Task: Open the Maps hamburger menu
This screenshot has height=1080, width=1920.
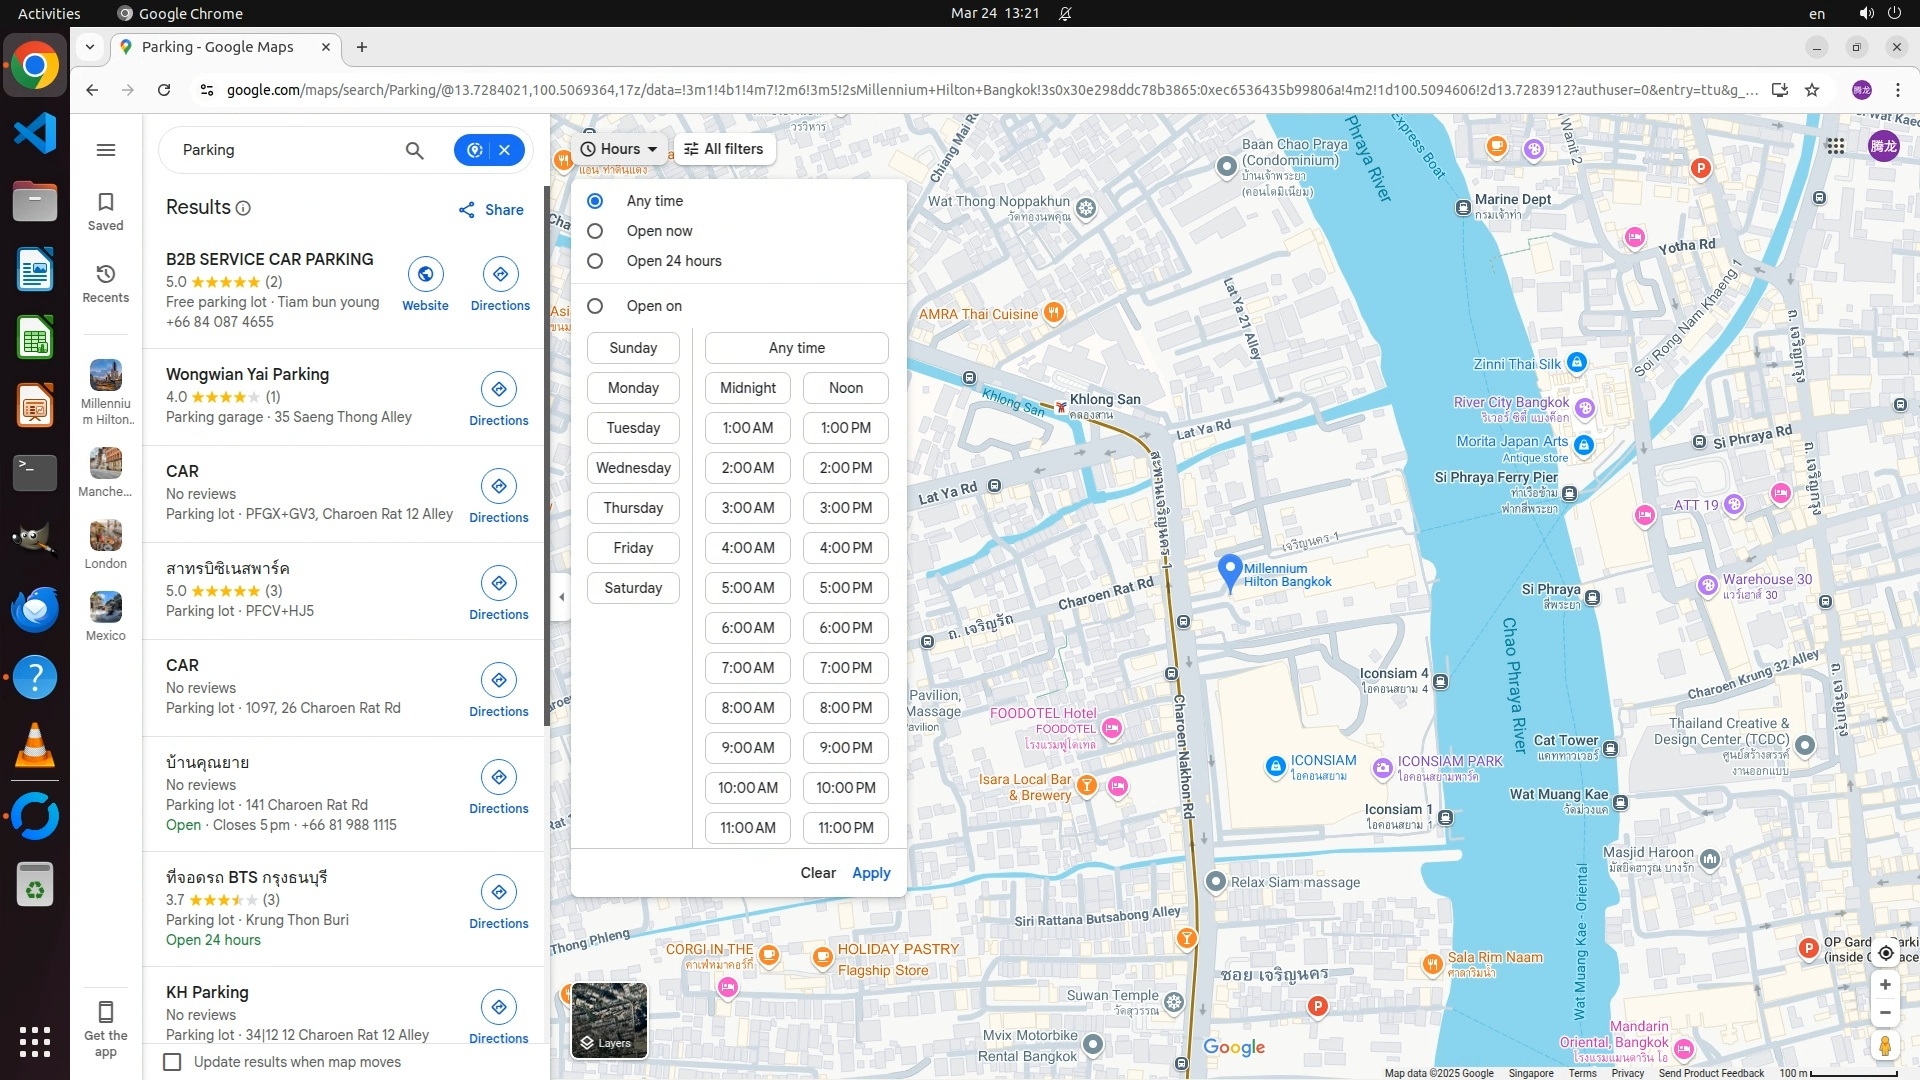Action: click(x=106, y=150)
